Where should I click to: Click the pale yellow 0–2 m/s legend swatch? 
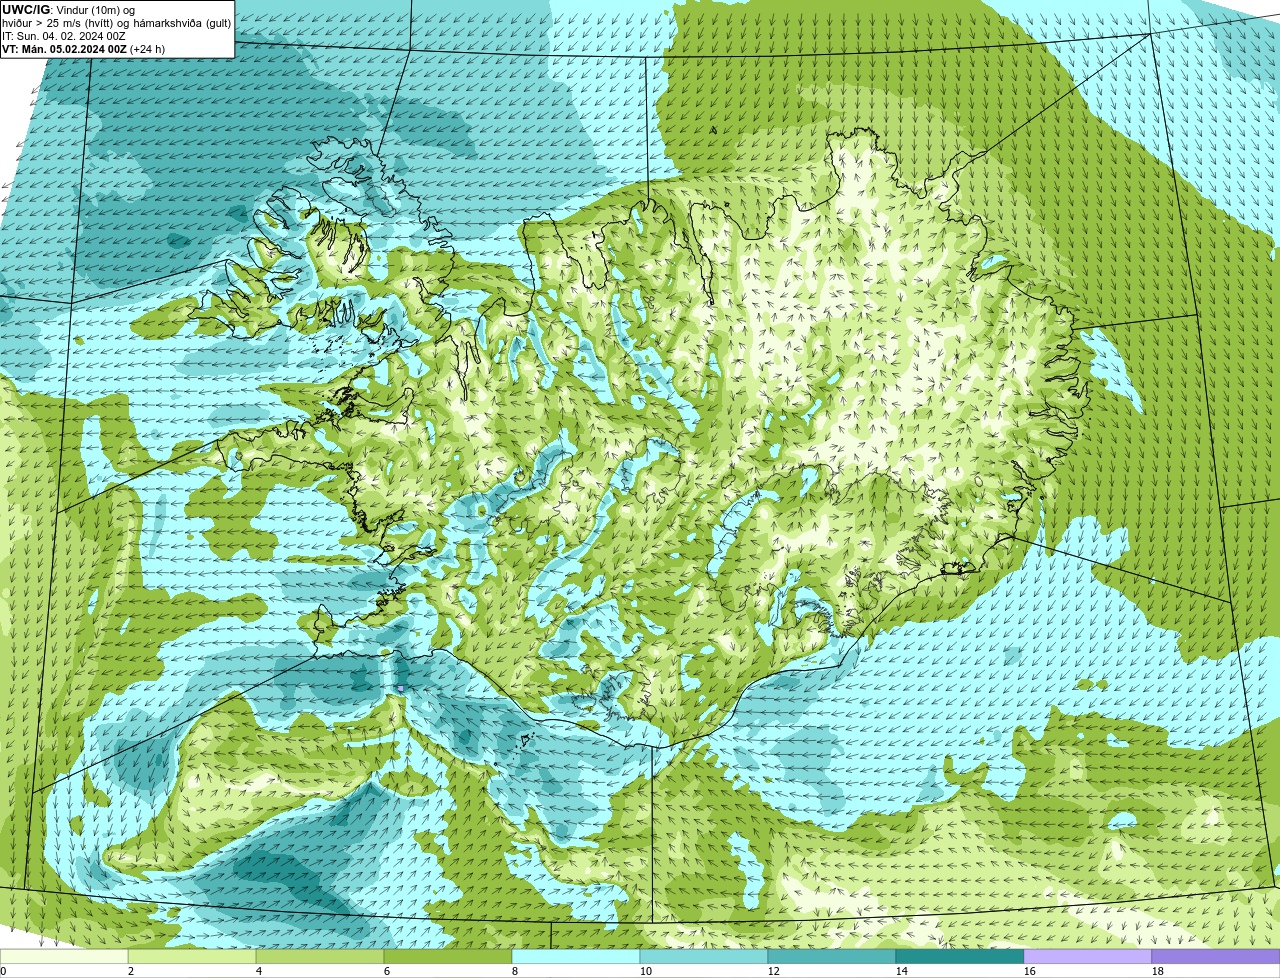click(x=64, y=957)
